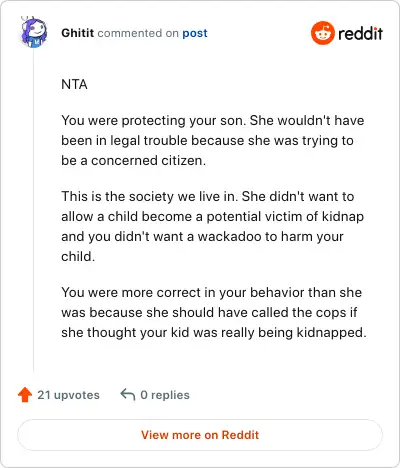
Task: Click the 'View more on Reddit' button
Action: (200, 435)
